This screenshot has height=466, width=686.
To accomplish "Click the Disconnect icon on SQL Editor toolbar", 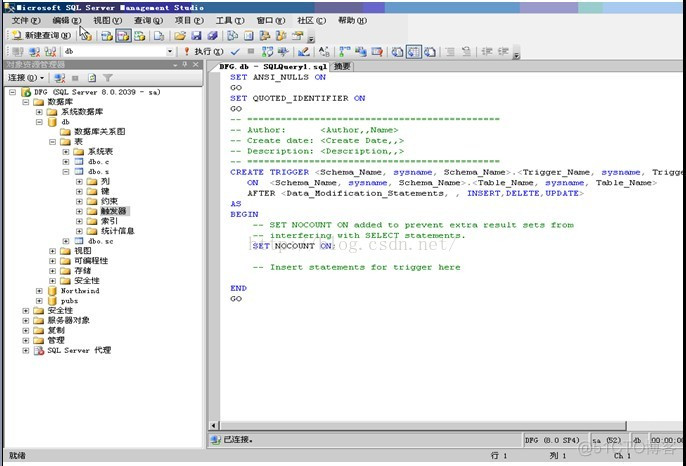I will [34, 52].
